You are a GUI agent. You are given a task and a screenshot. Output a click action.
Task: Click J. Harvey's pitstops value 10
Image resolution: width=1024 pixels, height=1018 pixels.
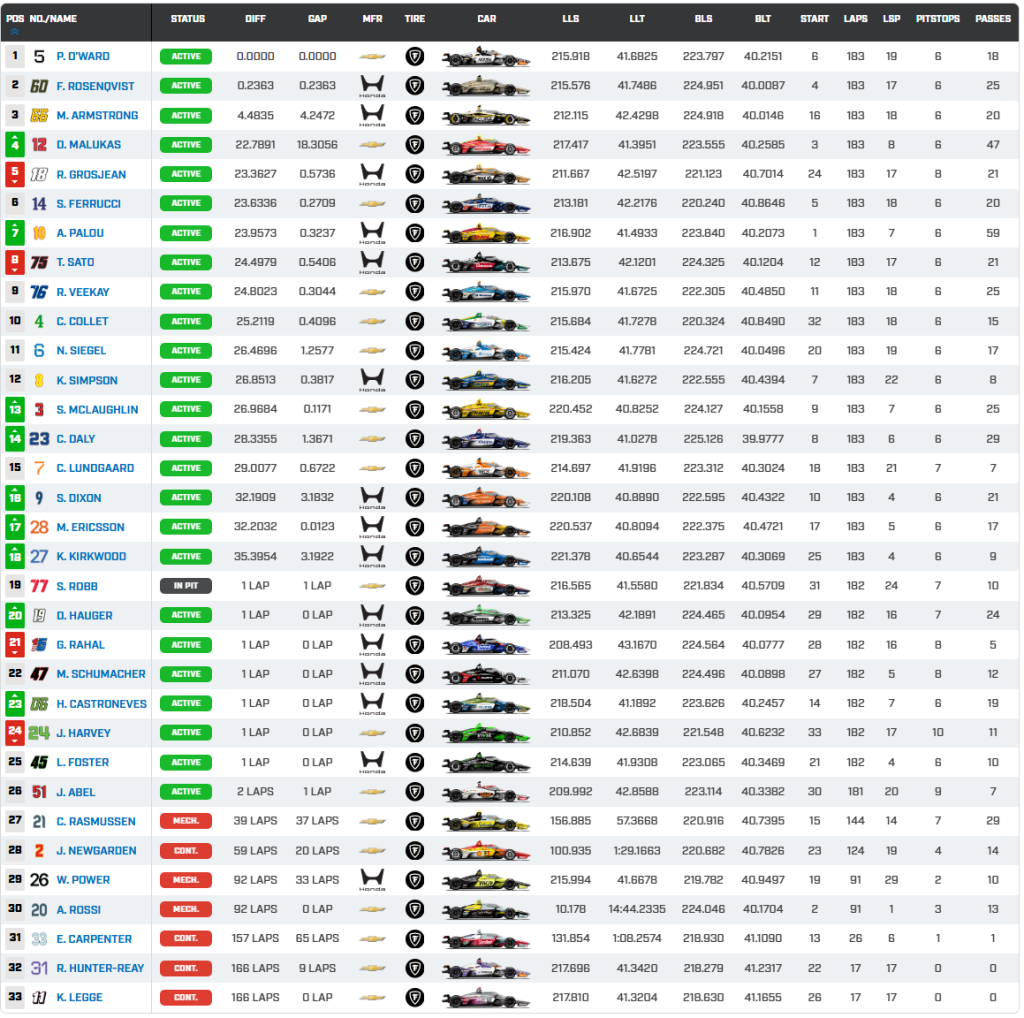point(938,733)
